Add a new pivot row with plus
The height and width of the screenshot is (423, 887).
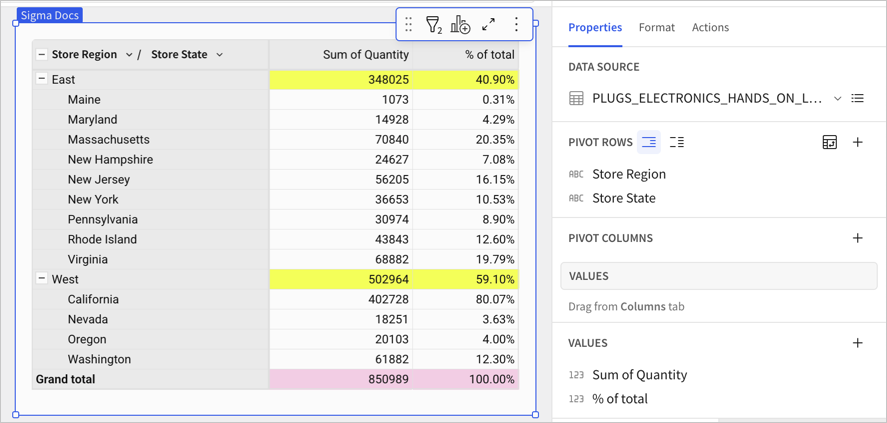click(x=858, y=143)
